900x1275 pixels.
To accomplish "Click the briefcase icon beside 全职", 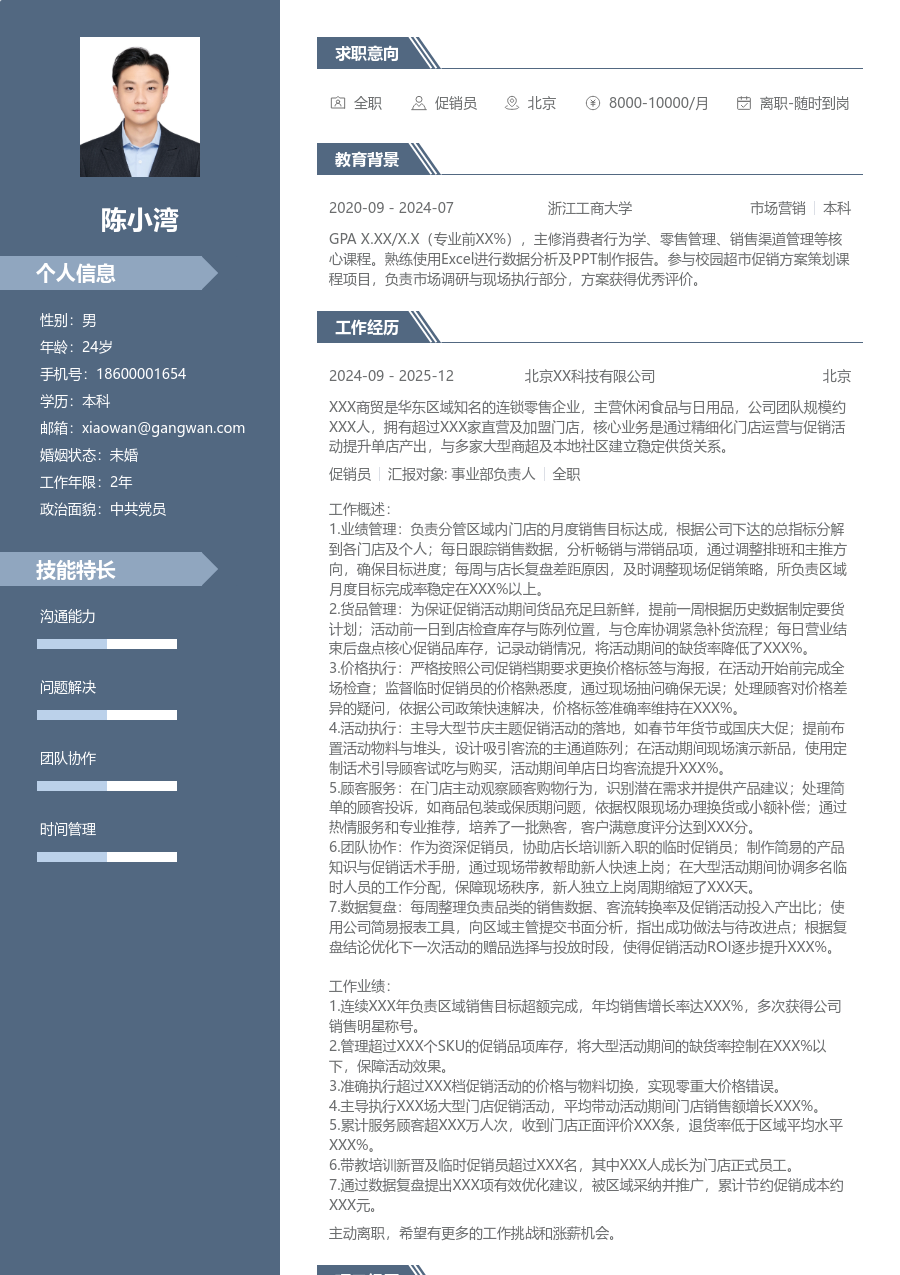I will tap(337, 103).
